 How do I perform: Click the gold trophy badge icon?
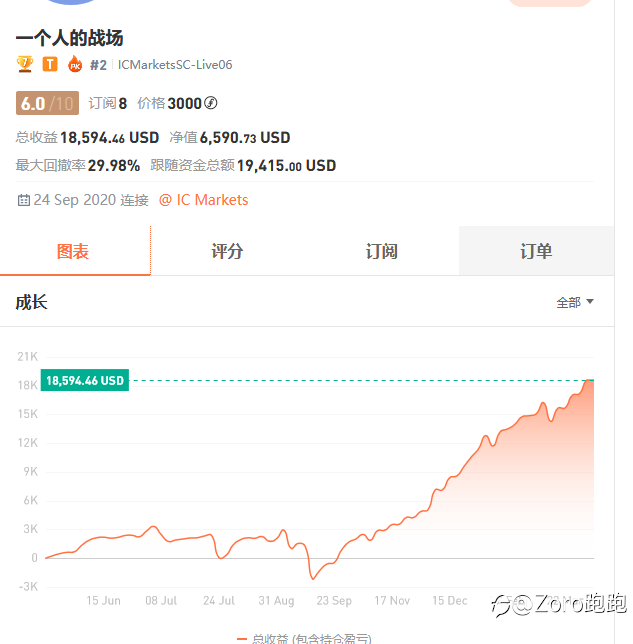click(25, 64)
